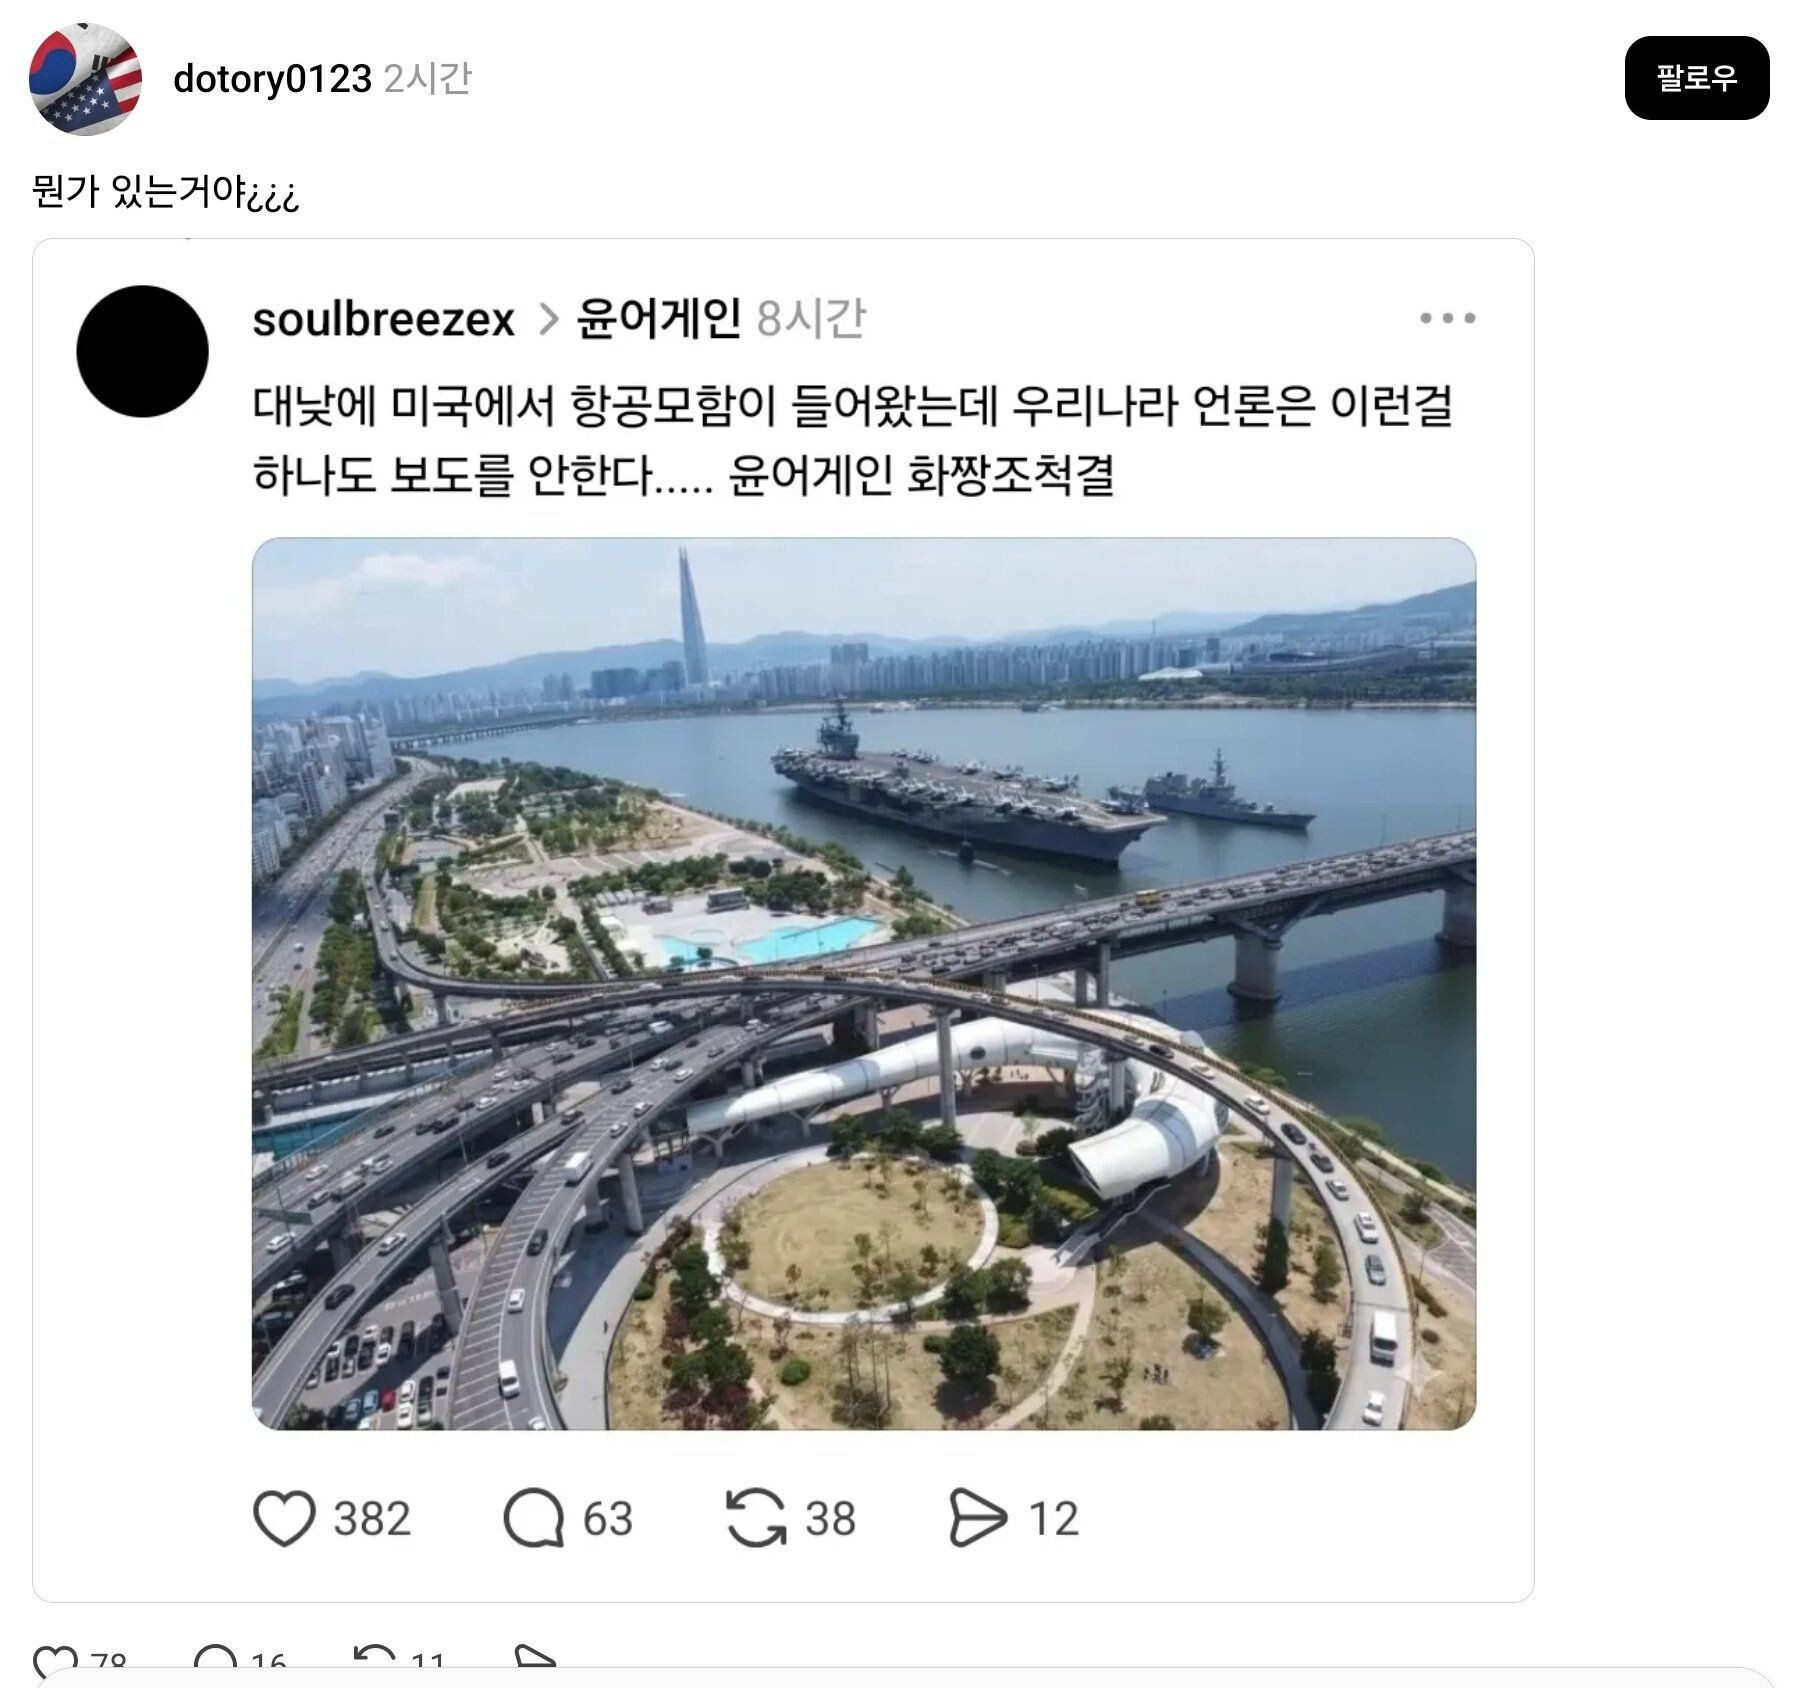Open the three-dot more options menu
The height and width of the screenshot is (1688, 1811).
click(1447, 319)
